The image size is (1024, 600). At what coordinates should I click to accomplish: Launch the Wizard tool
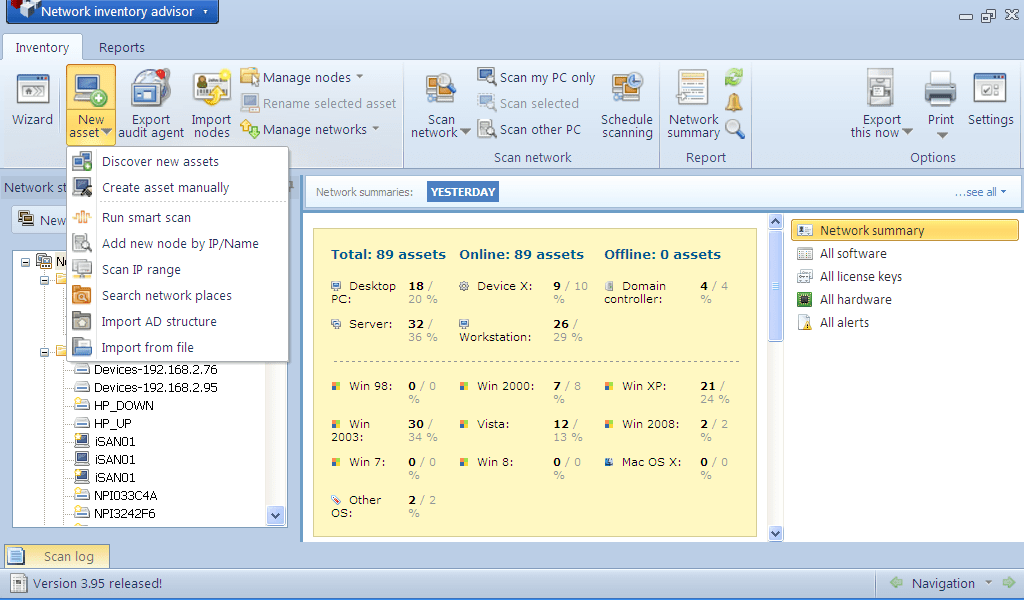coord(32,100)
